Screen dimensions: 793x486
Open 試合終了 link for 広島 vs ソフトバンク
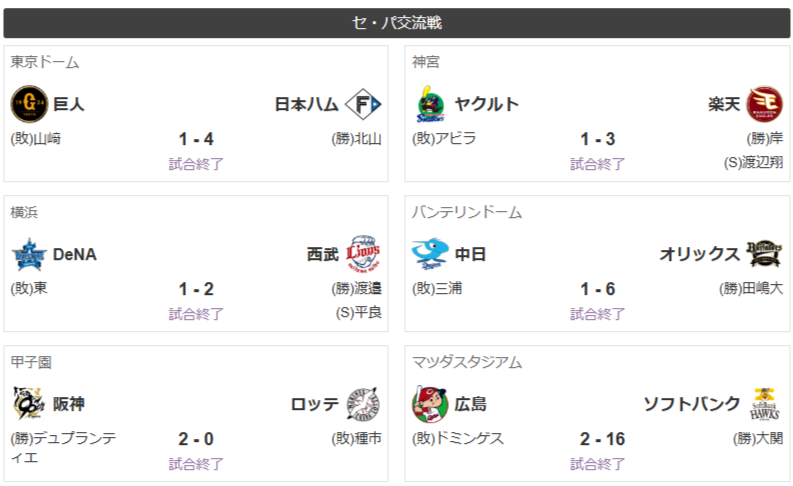597,464
